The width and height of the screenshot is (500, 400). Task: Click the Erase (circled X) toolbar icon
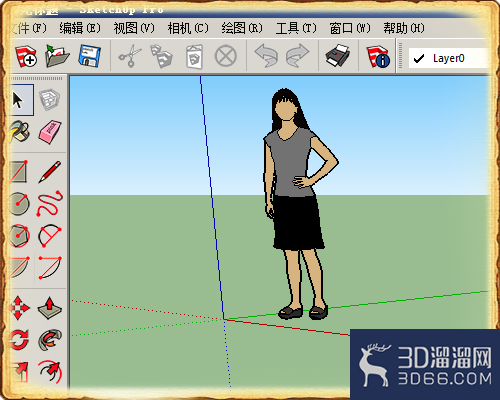(226, 56)
